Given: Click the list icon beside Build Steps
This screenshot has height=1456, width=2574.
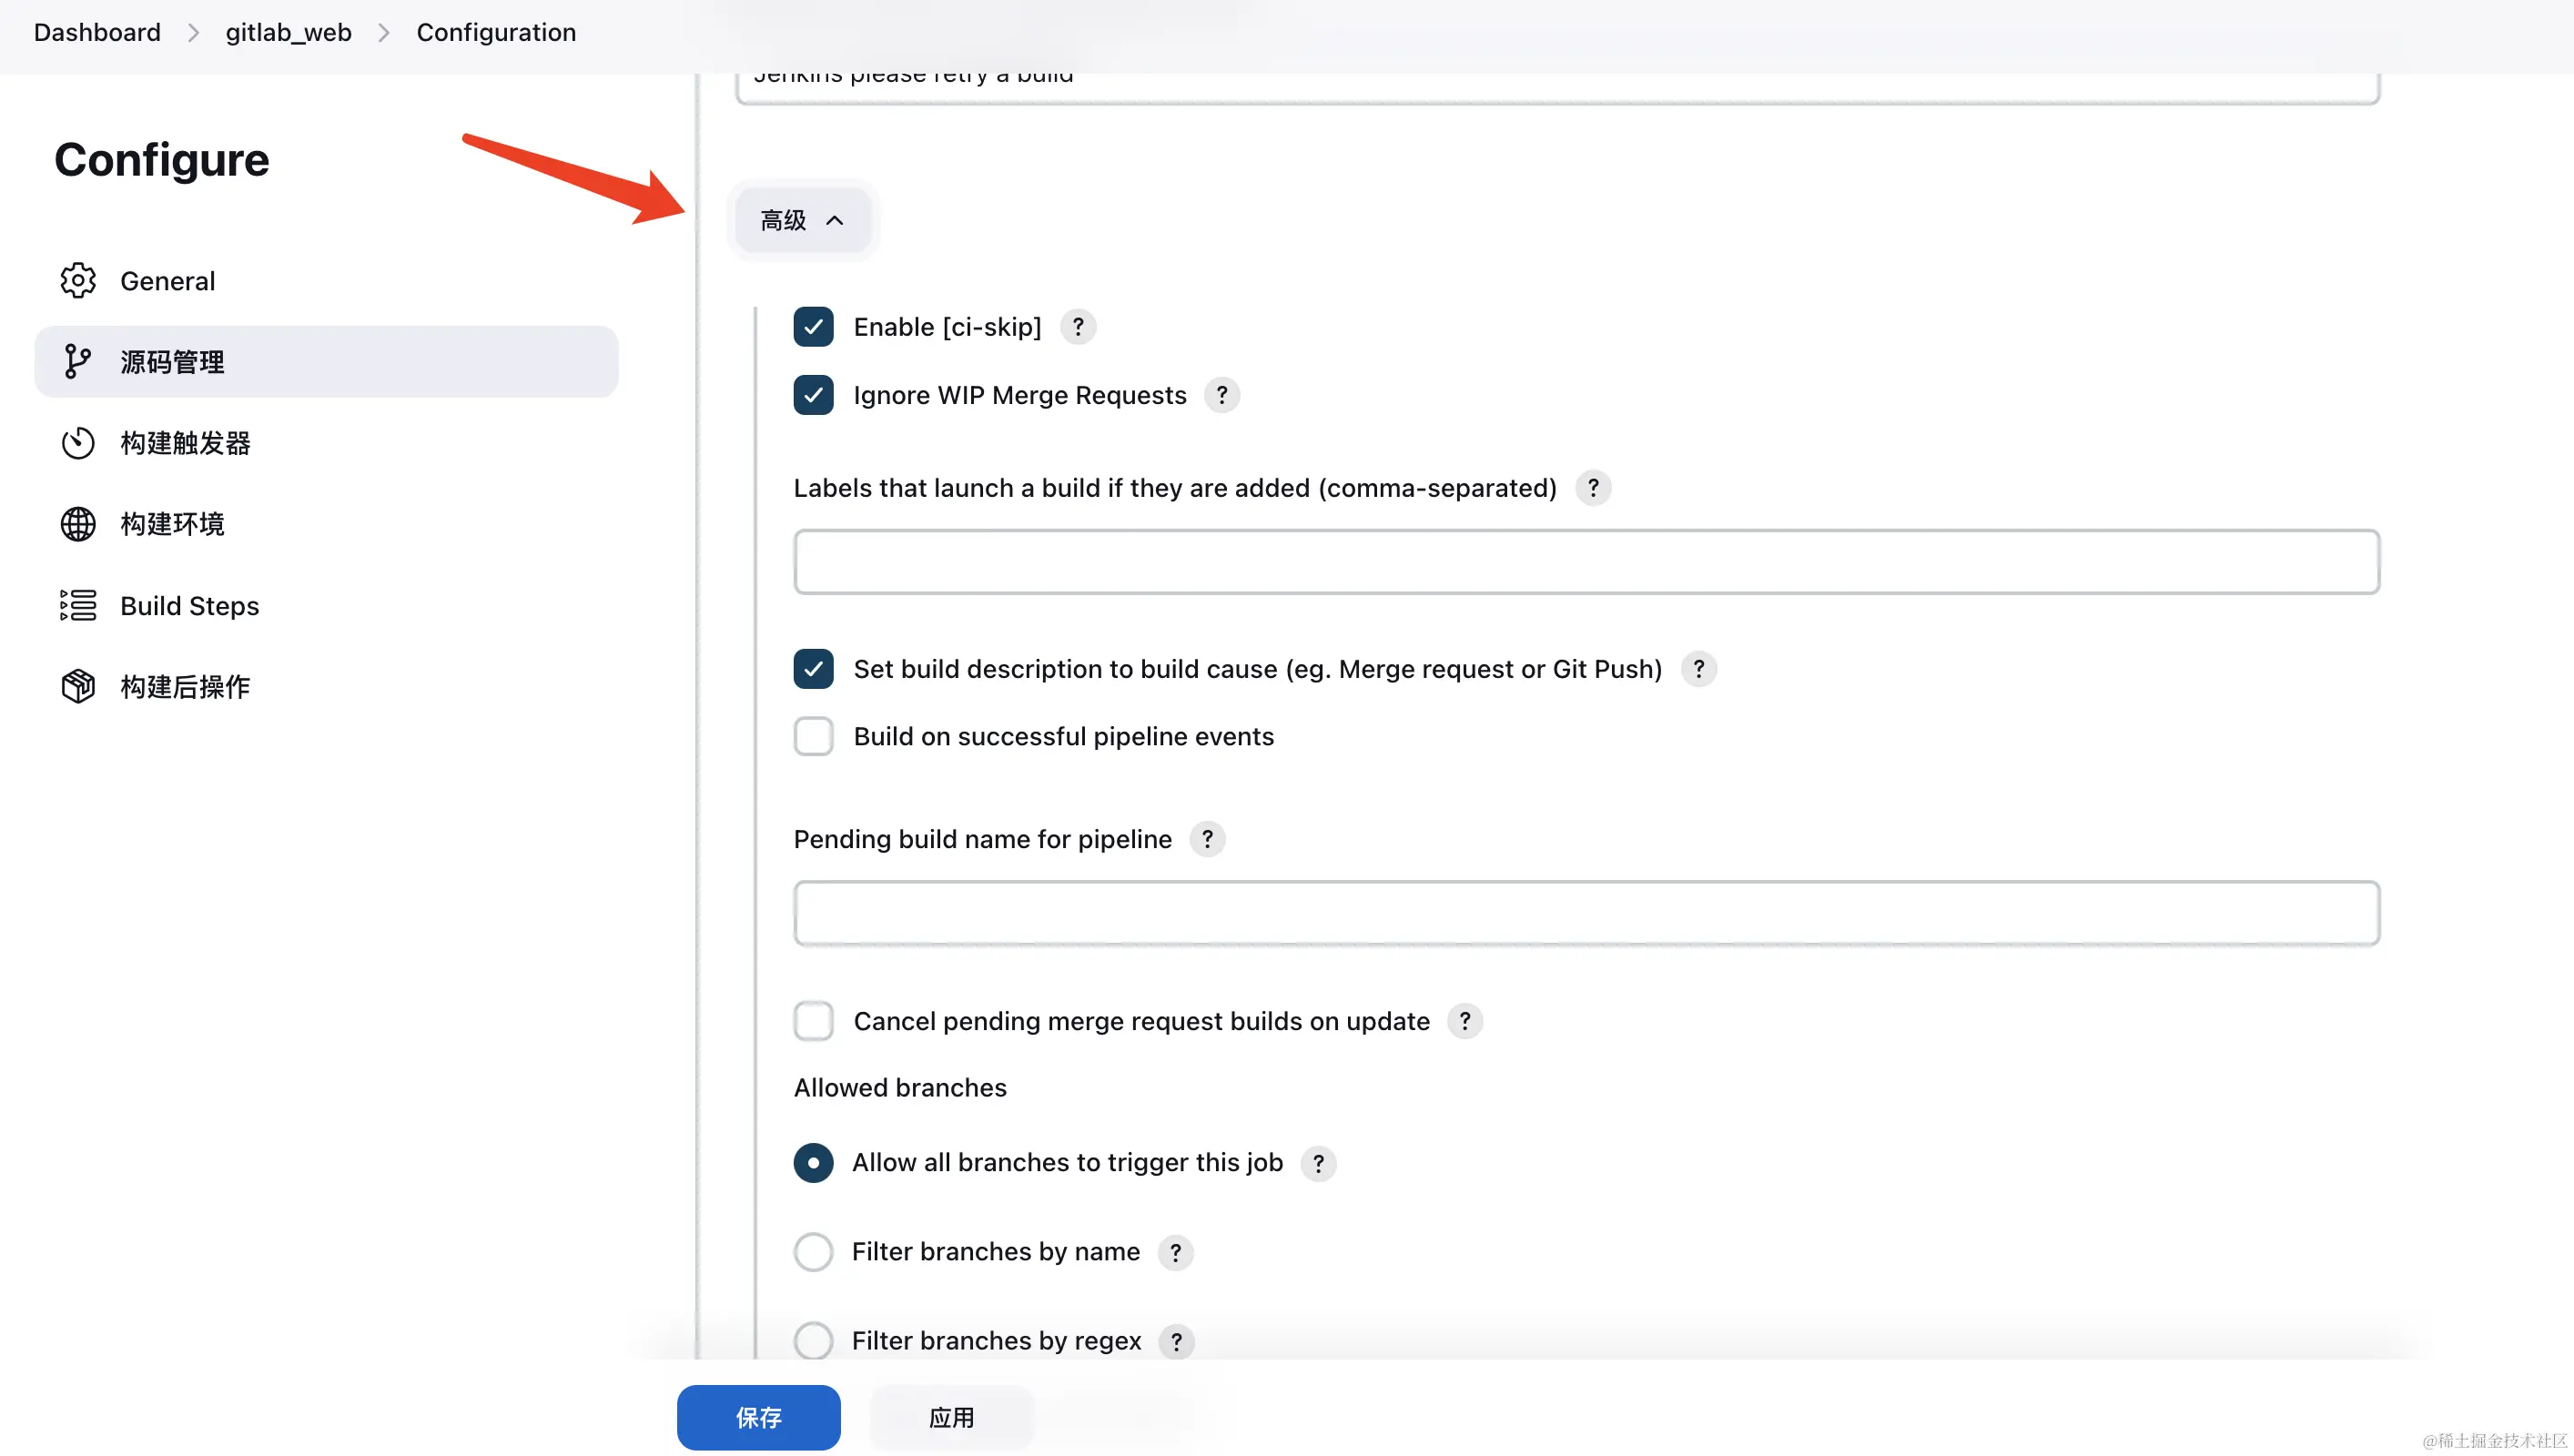Looking at the screenshot, I should coord(78,605).
